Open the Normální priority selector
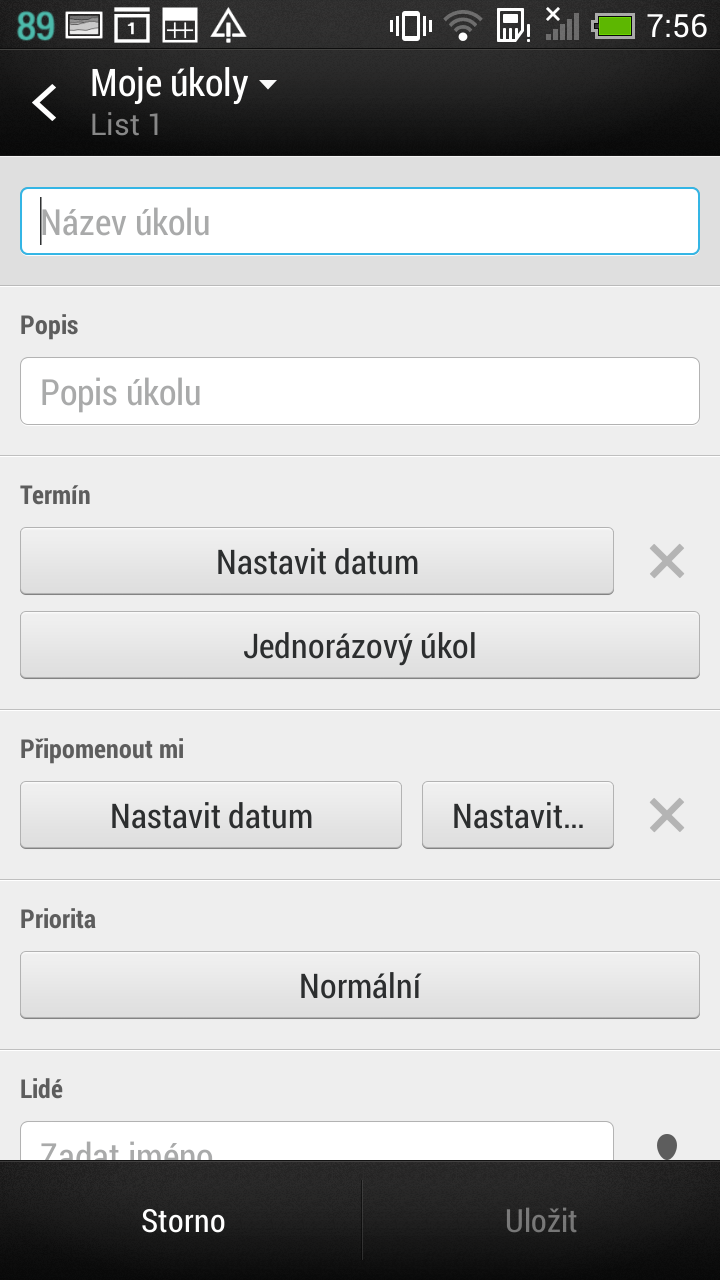Image resolution: width=720 pixels, height=1280 pixels. pos(360,986)
